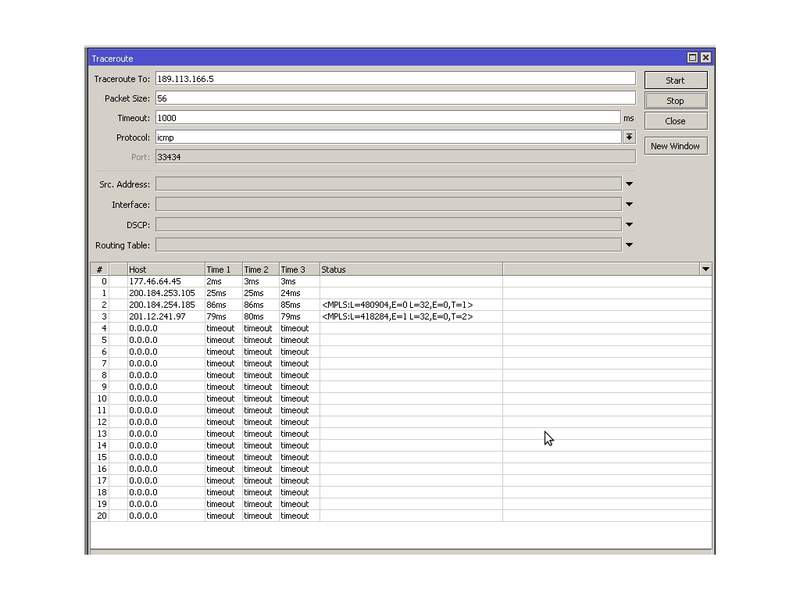Open a New Window

point(676,146)
